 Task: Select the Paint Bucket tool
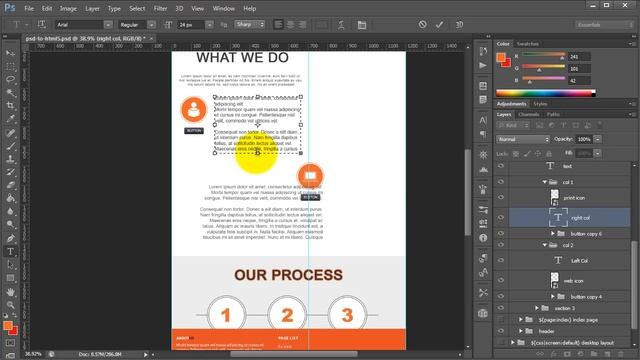pos(11,198)
